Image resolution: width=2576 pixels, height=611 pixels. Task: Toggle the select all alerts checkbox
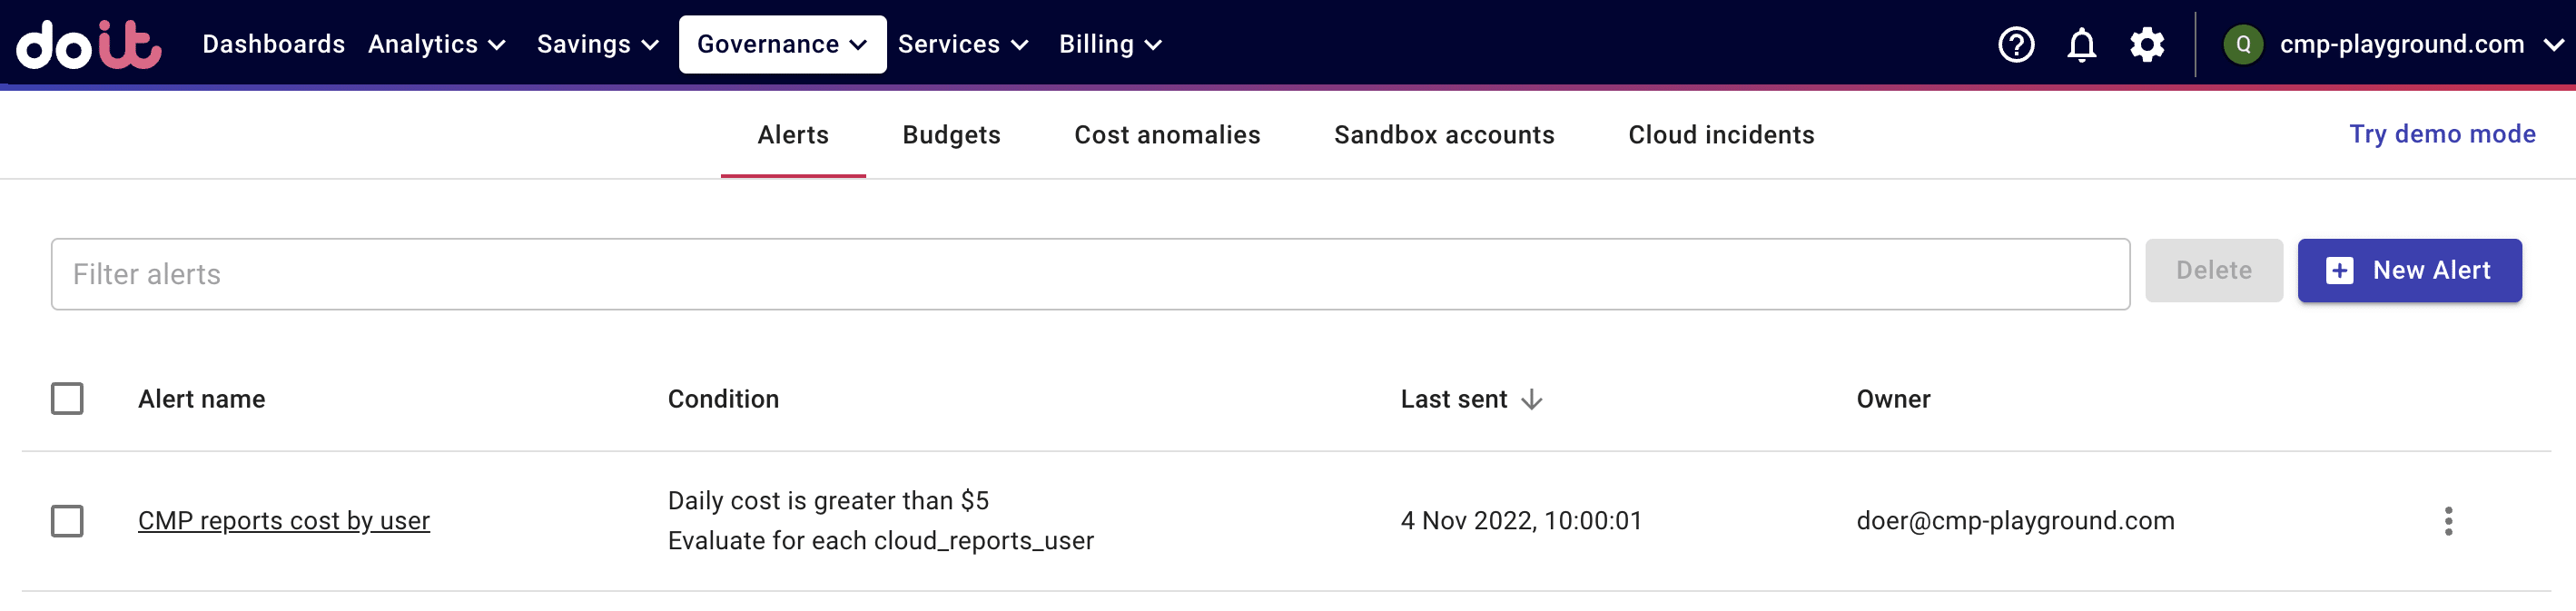(67, 399)
